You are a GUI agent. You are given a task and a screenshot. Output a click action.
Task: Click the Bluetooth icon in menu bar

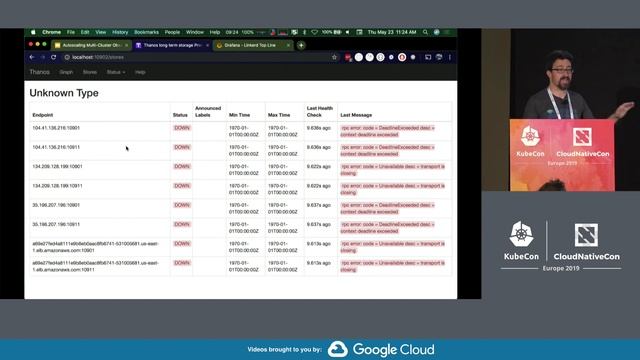(x=304, y=32)
